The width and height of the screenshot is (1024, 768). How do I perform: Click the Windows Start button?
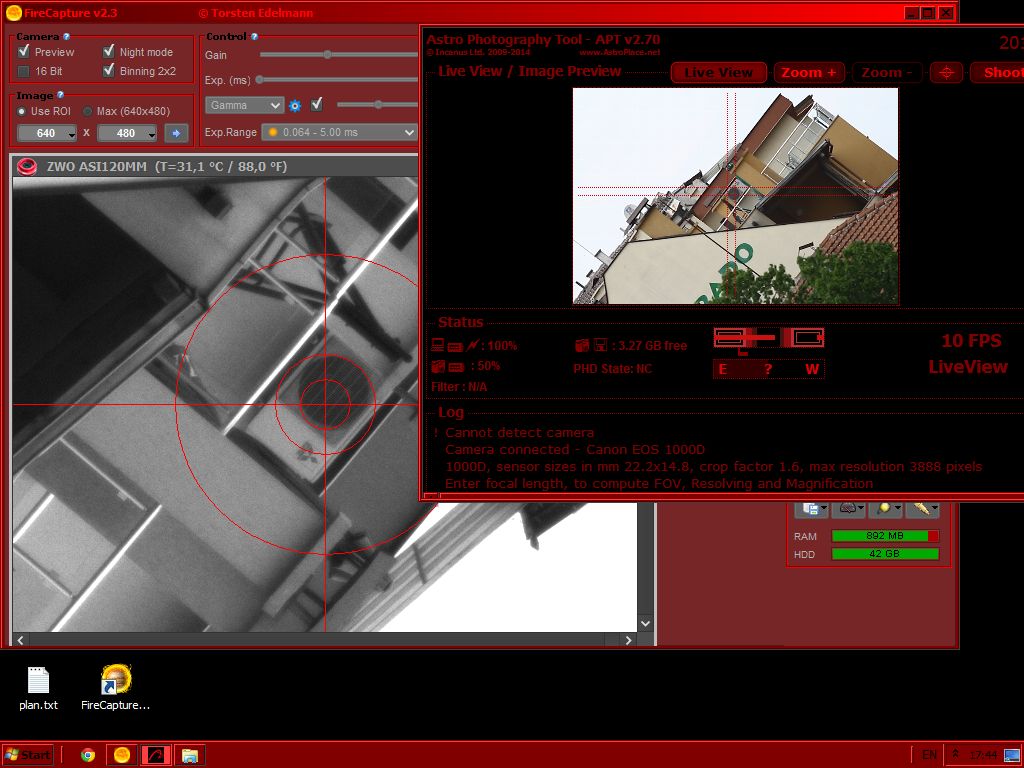[28, 755]
